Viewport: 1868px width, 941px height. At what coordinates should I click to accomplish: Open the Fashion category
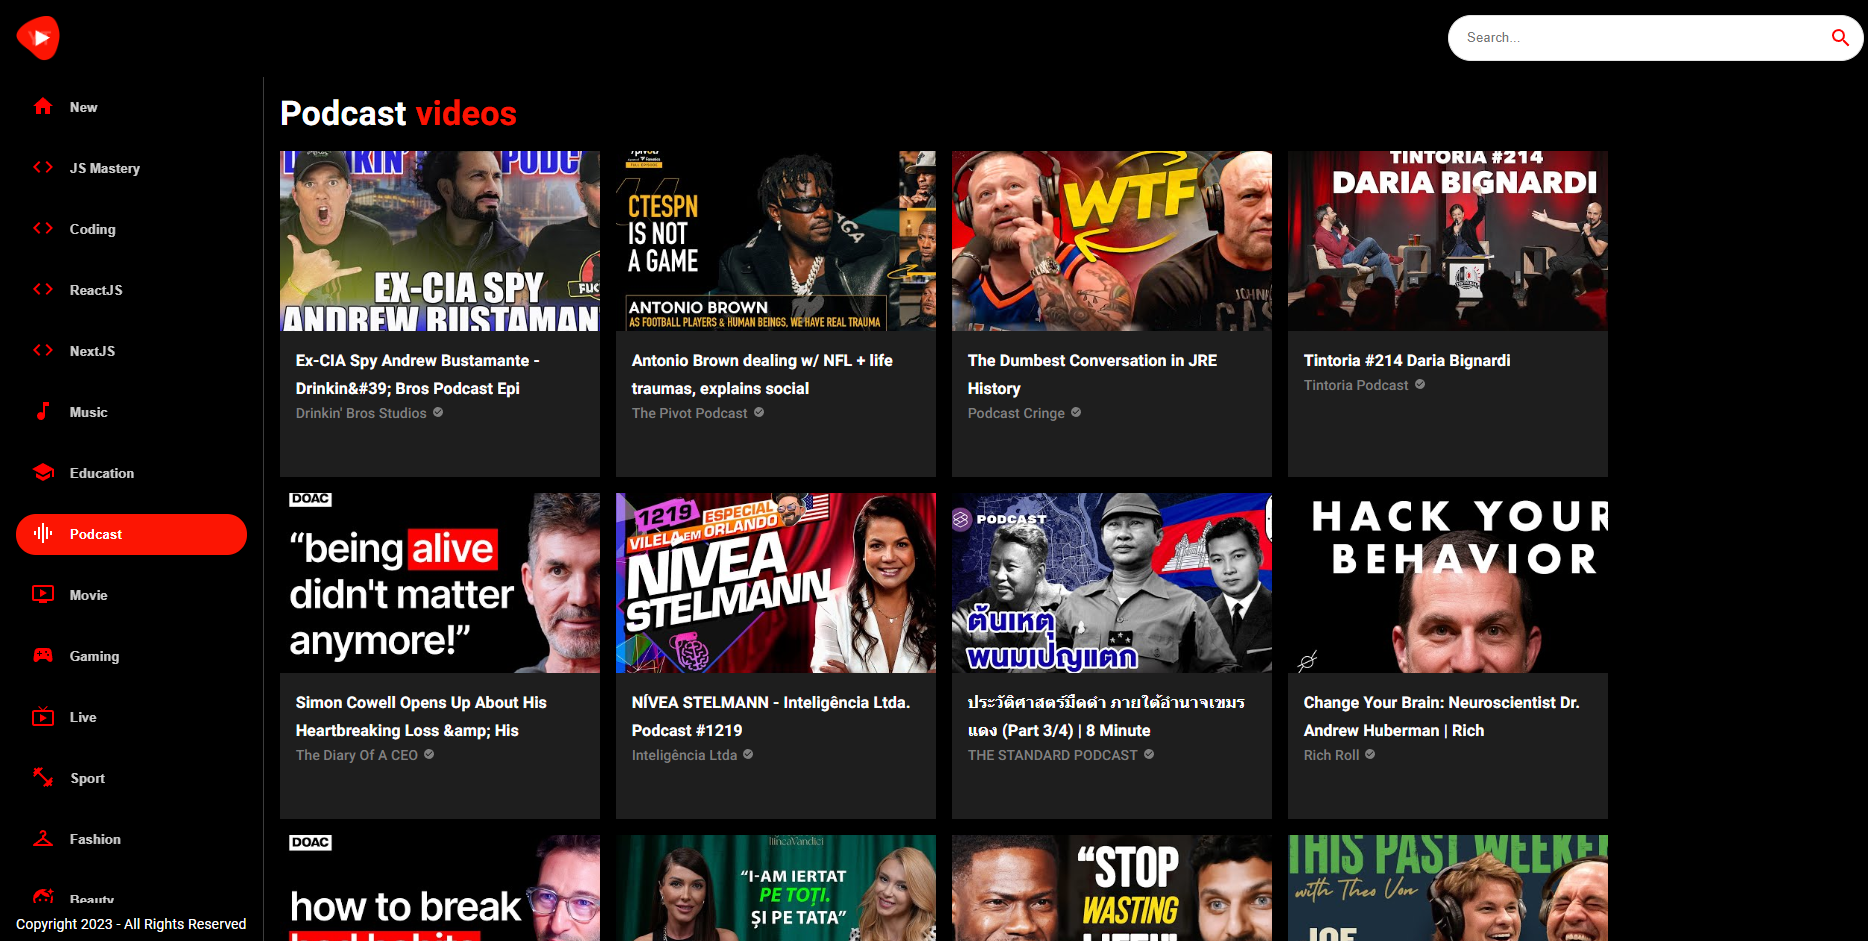[131, 839]
